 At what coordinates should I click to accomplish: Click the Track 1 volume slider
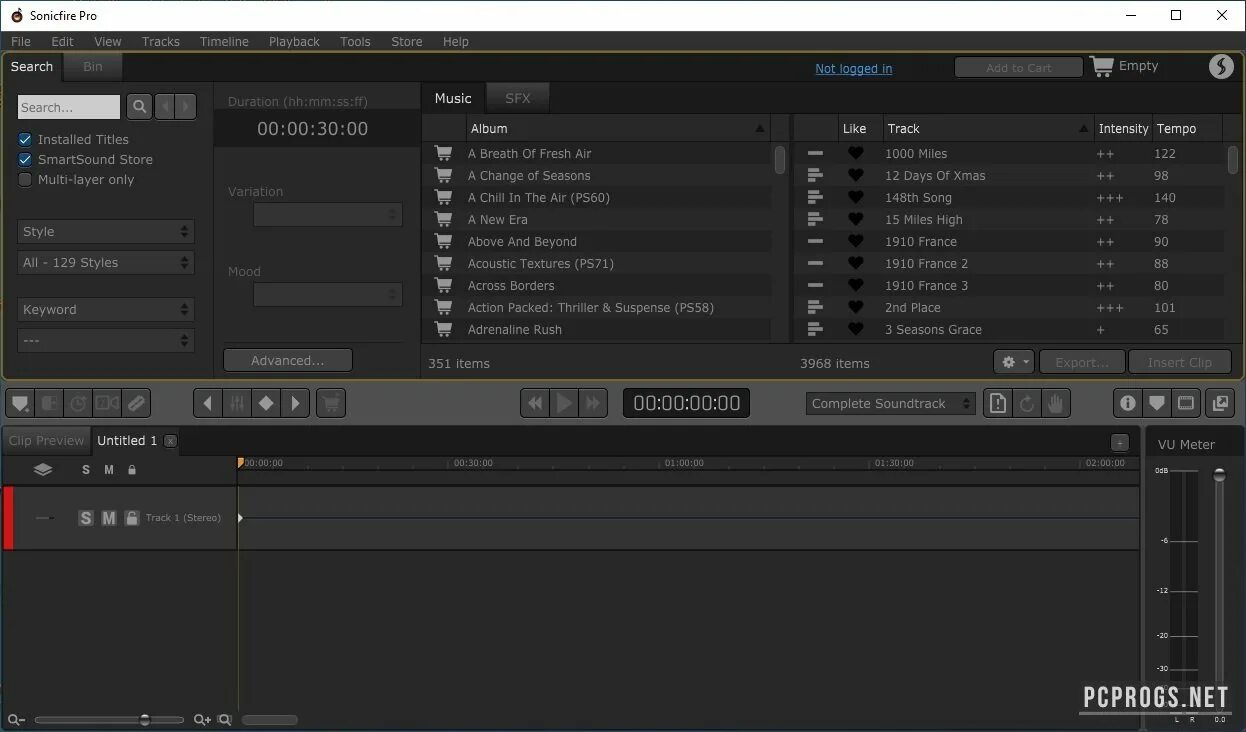coord(45,518)
